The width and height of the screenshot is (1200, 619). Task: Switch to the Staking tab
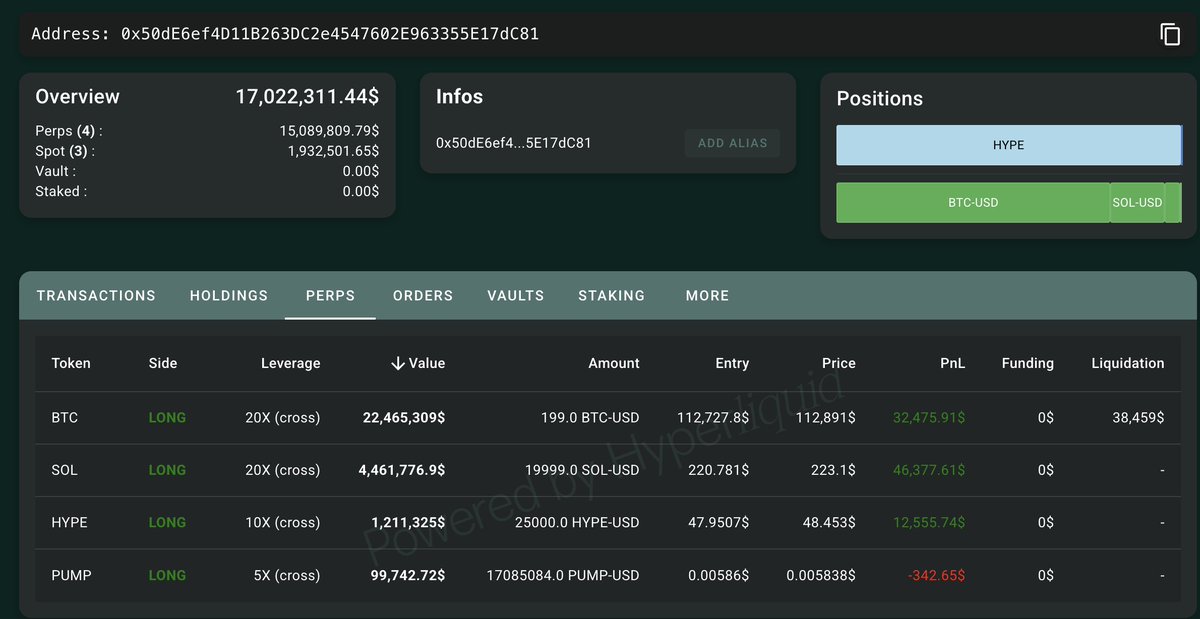[611, 296]
